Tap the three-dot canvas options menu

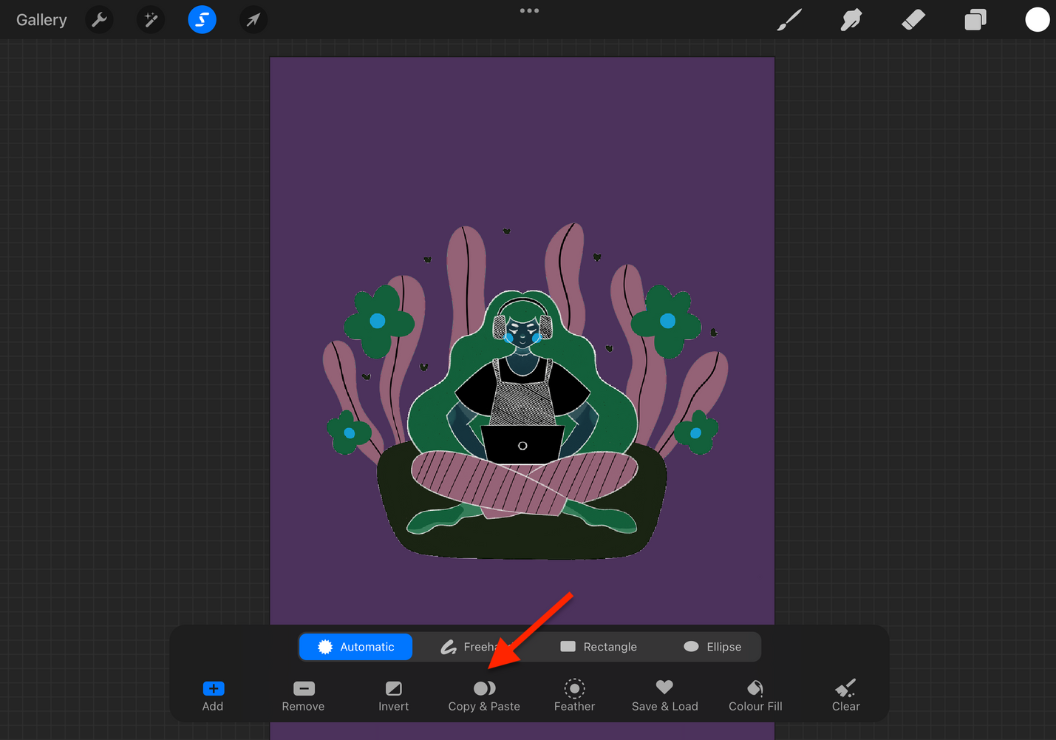[x=529, y=11]
